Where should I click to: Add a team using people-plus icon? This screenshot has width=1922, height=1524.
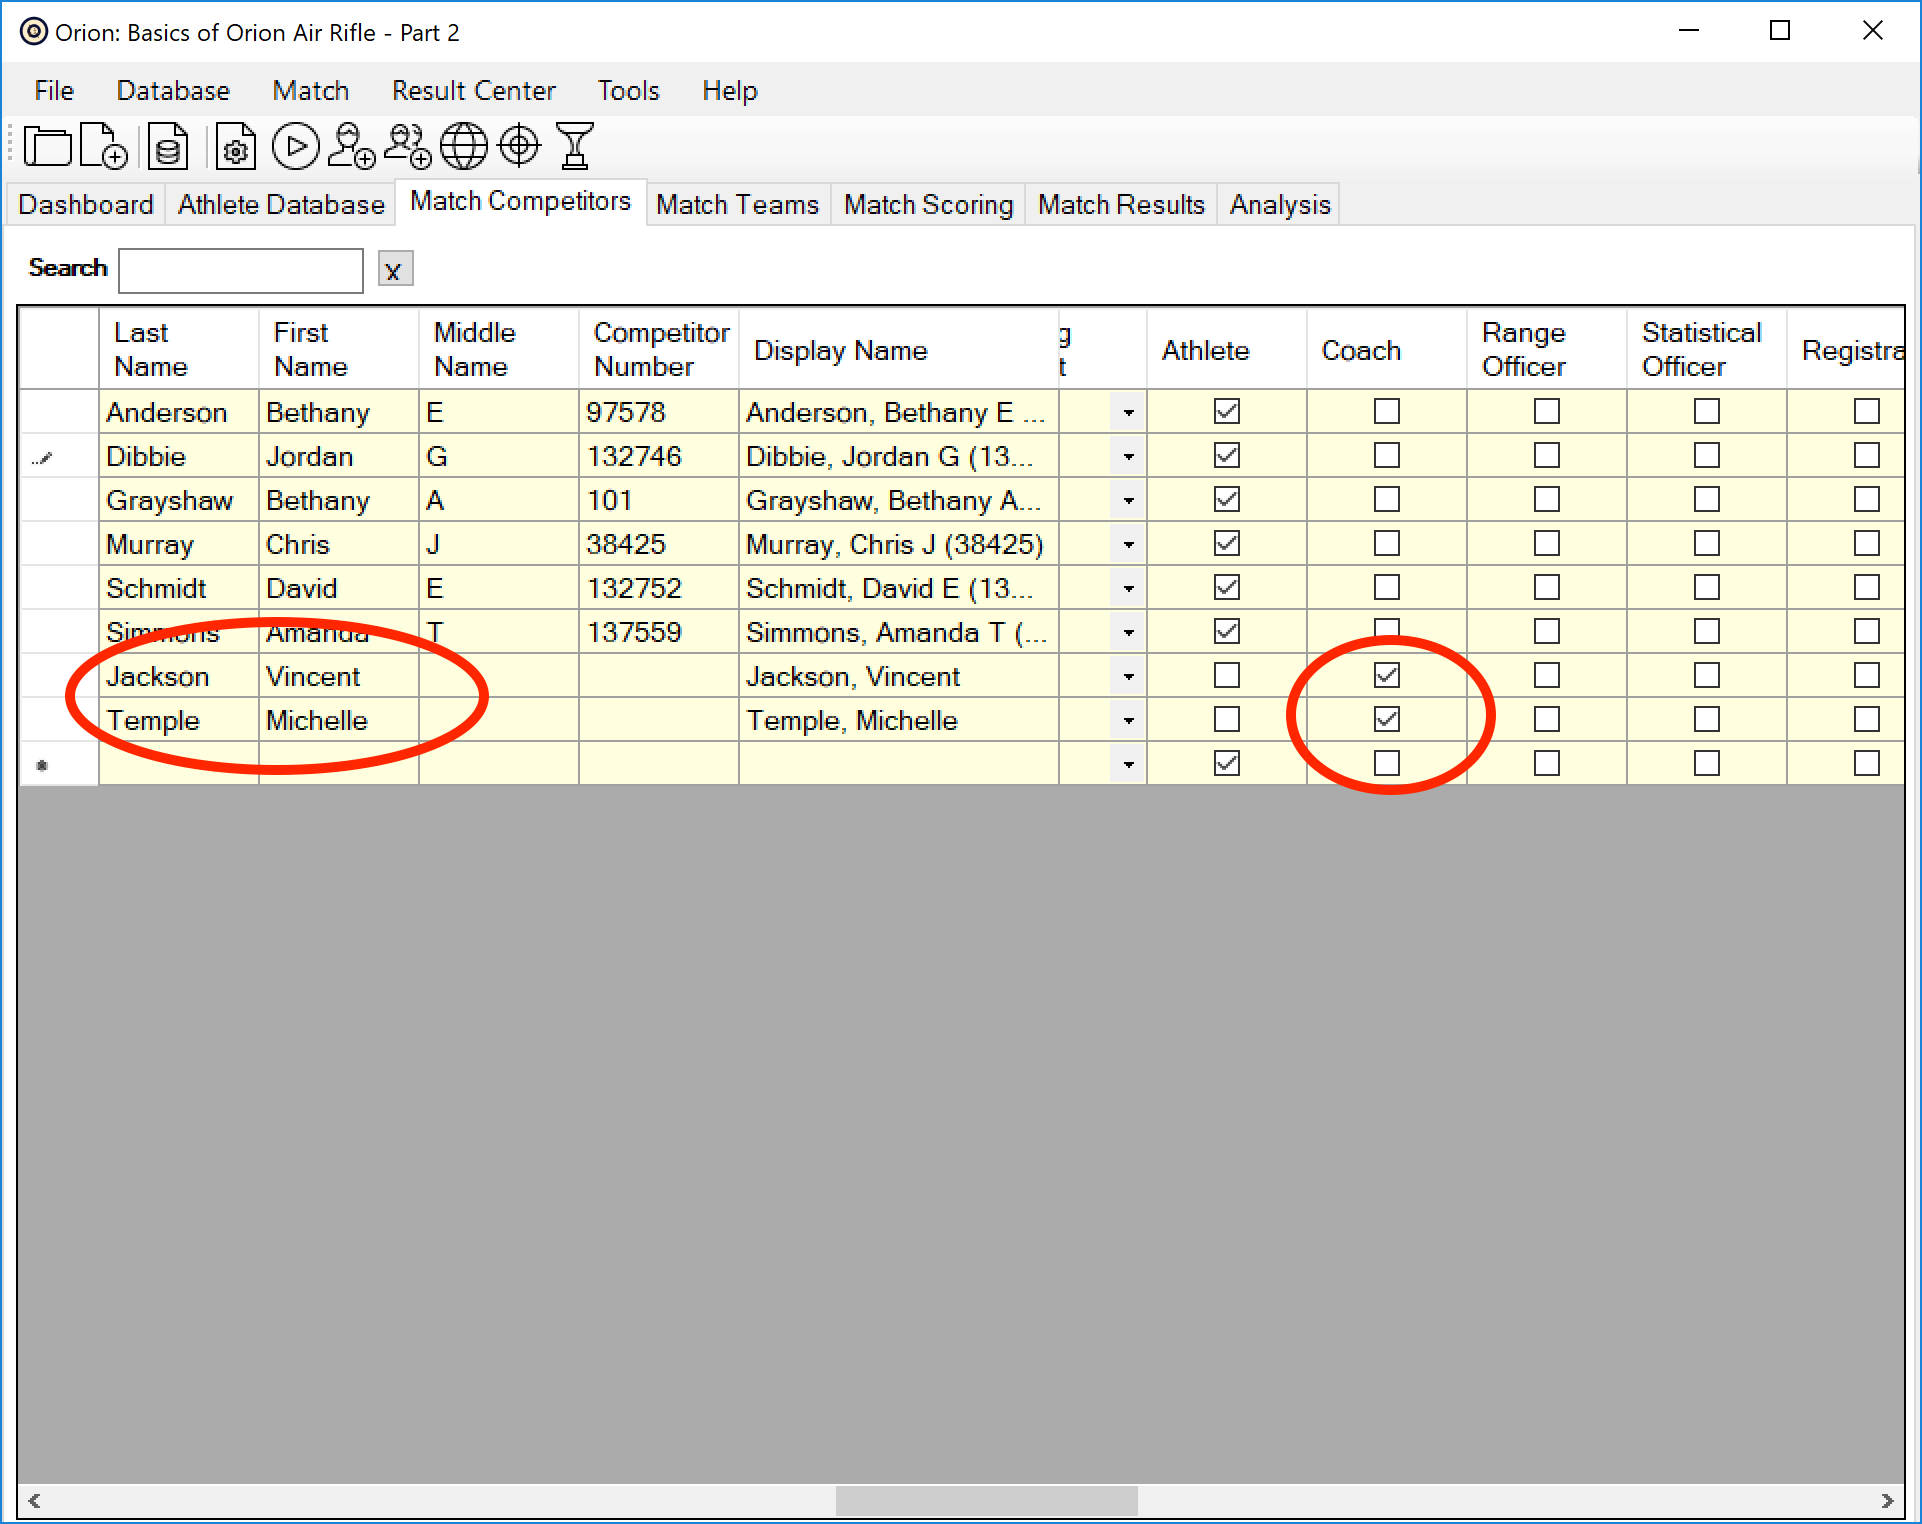409,146
